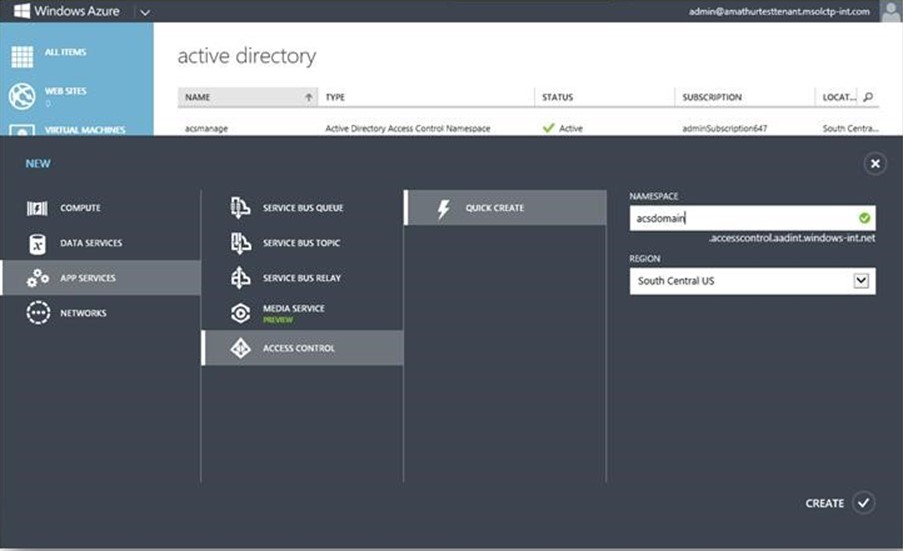Image resolution: width=903 pixels, height=551 pixels.
Task: Select the acsmanage namespace row
Action: [528, 128]
